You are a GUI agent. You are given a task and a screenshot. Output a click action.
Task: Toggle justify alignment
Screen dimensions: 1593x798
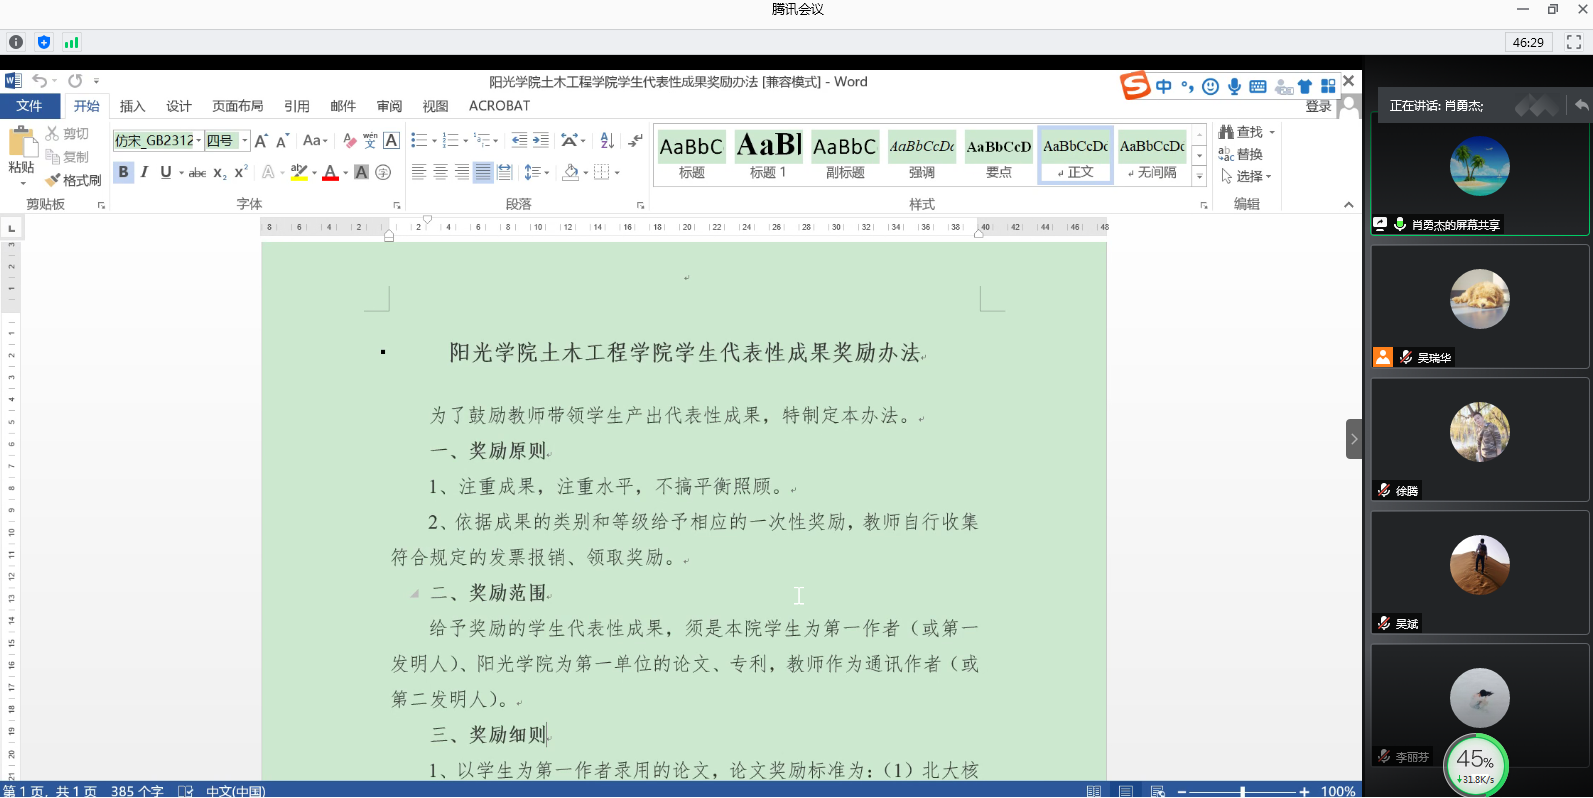[483, 172]
